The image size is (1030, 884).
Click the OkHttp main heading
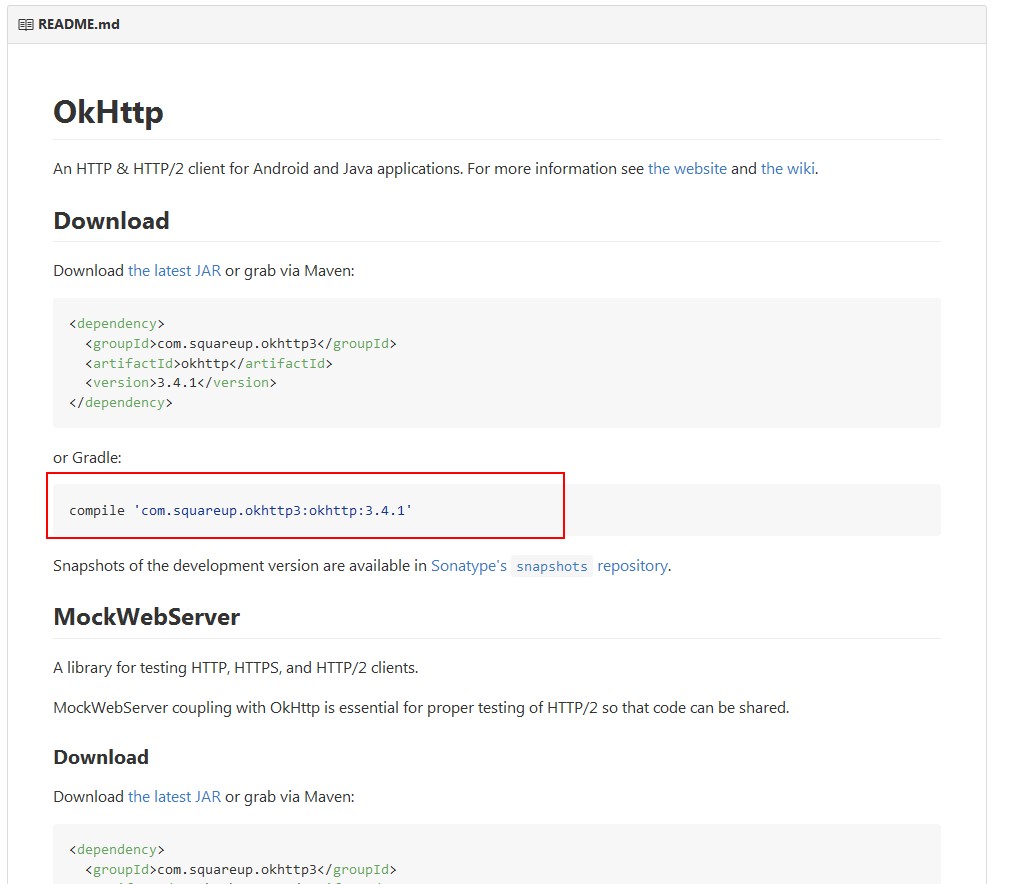pyautogui.click(x=108, y=112)
